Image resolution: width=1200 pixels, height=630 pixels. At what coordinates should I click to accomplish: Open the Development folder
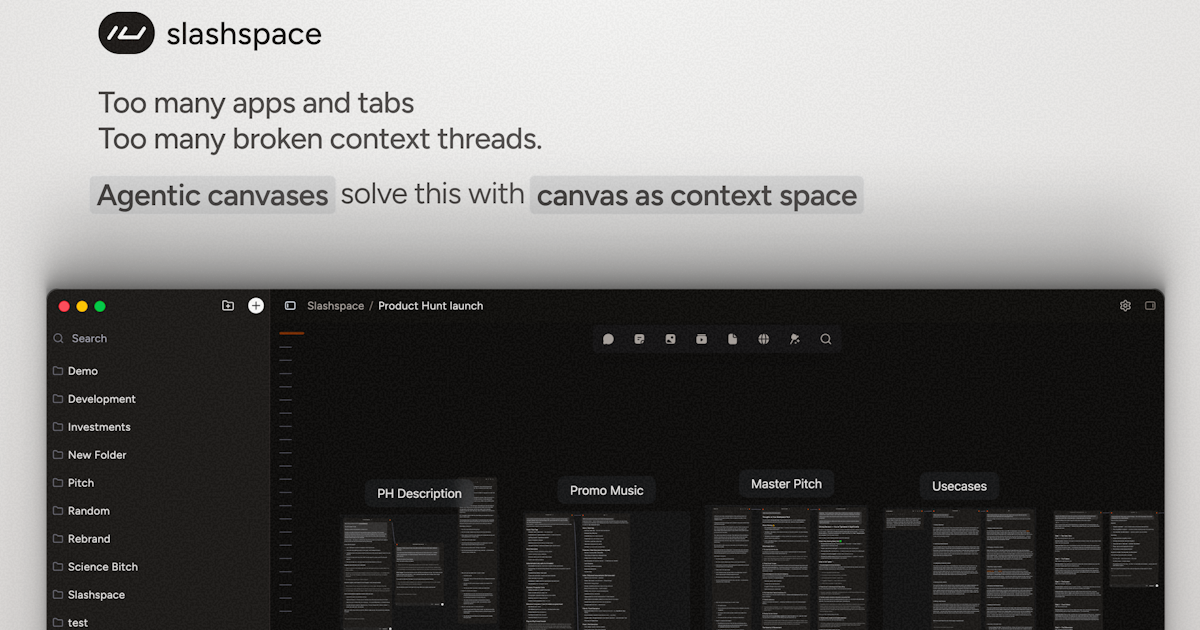click(158, 399)
